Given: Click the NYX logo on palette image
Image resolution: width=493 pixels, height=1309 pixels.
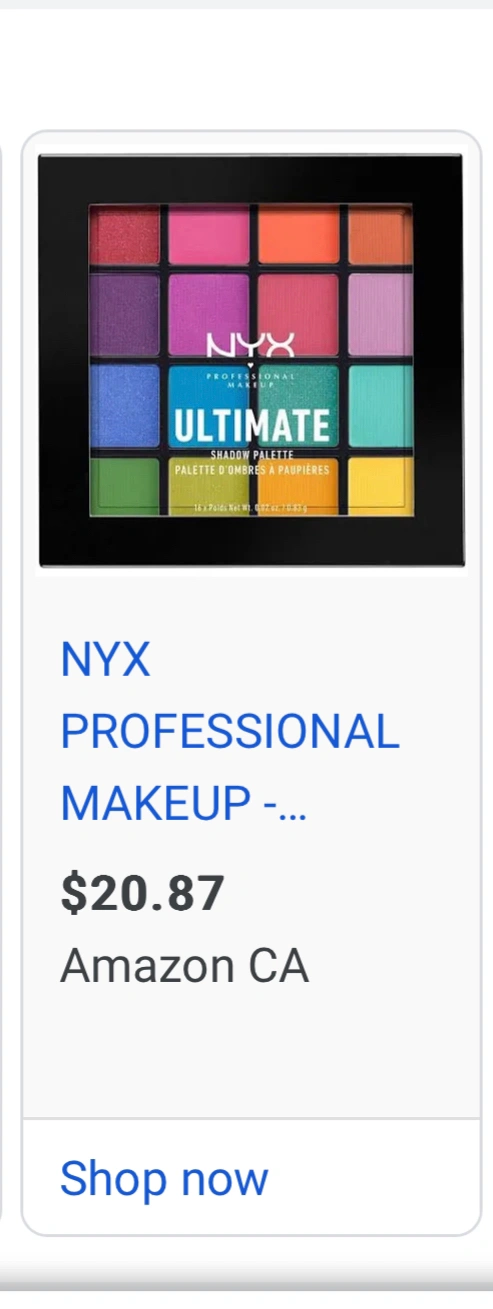Looking at the screenshot, I should click(x=250, y=348).
